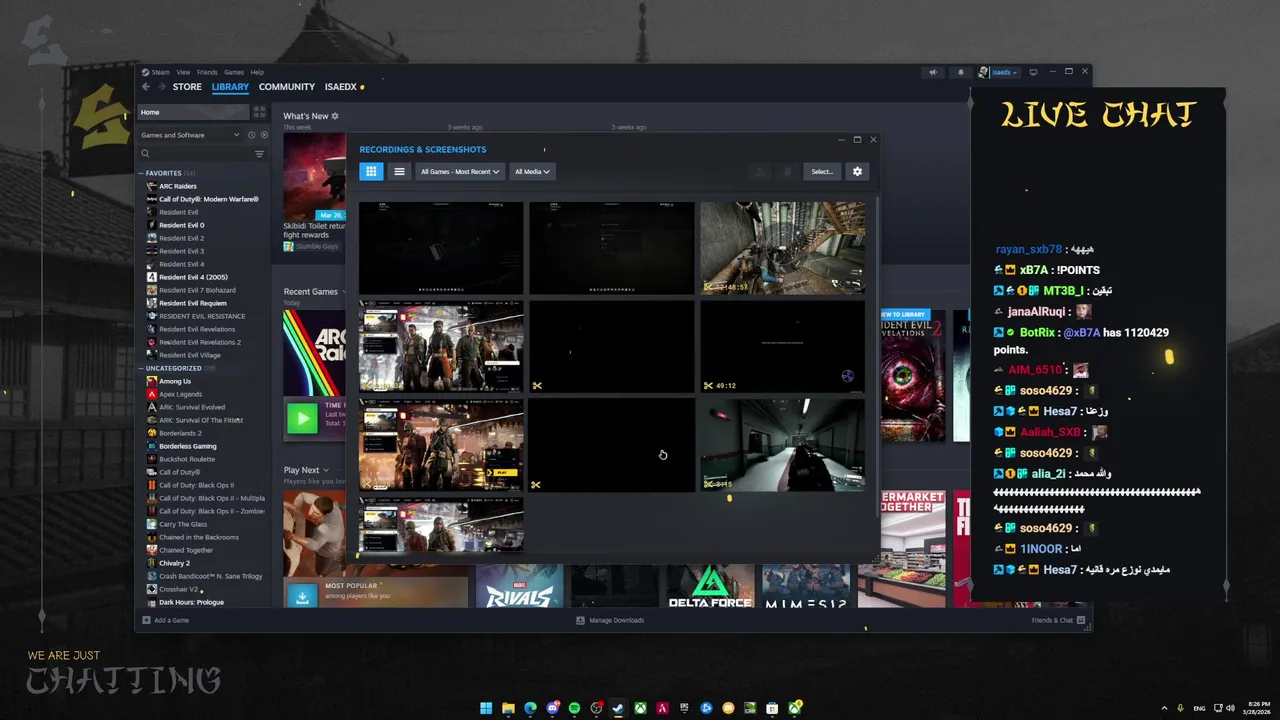Click the library search field

pos(195,154)
